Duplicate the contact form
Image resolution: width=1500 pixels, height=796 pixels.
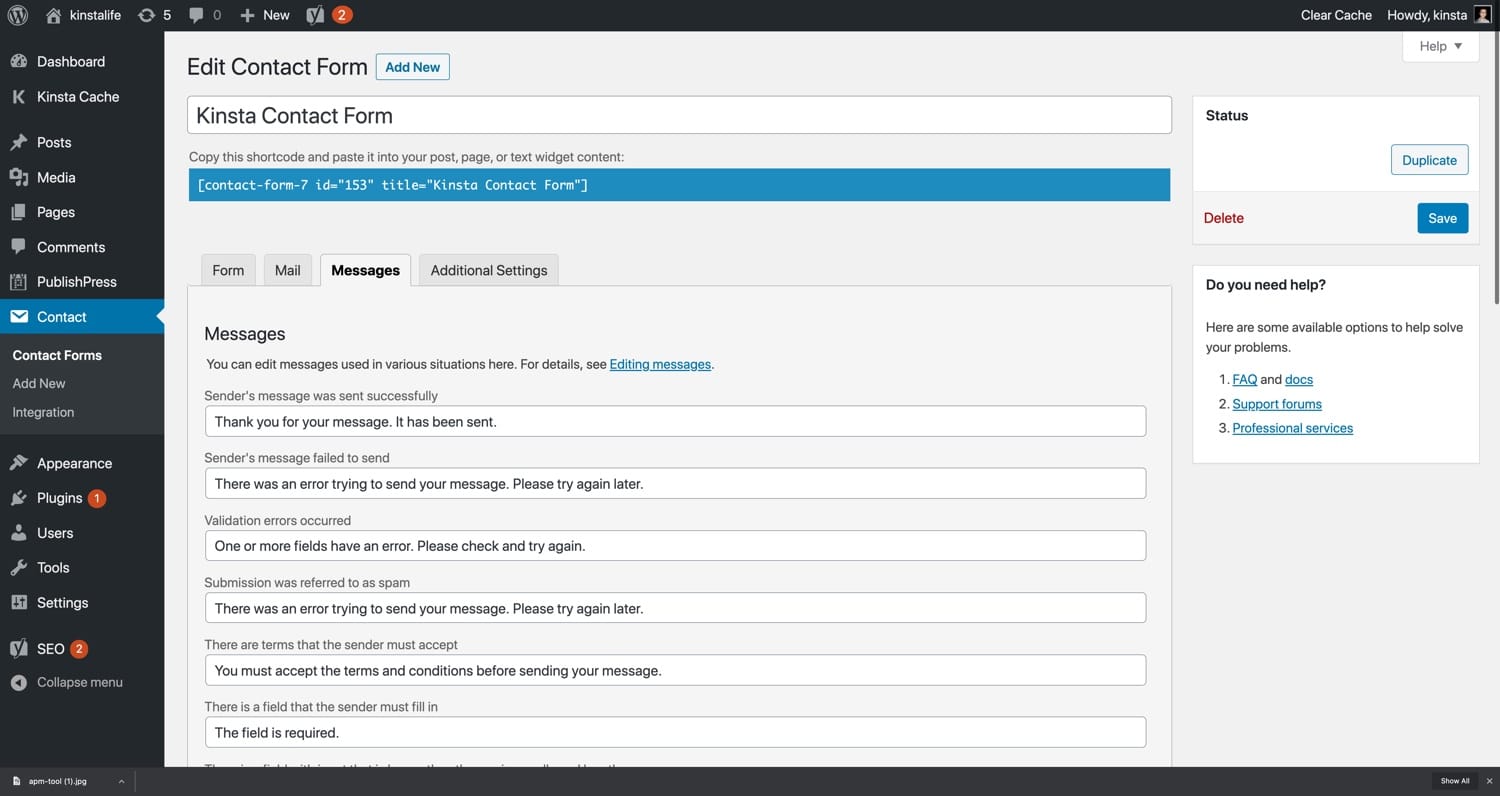coord(1429,160)
